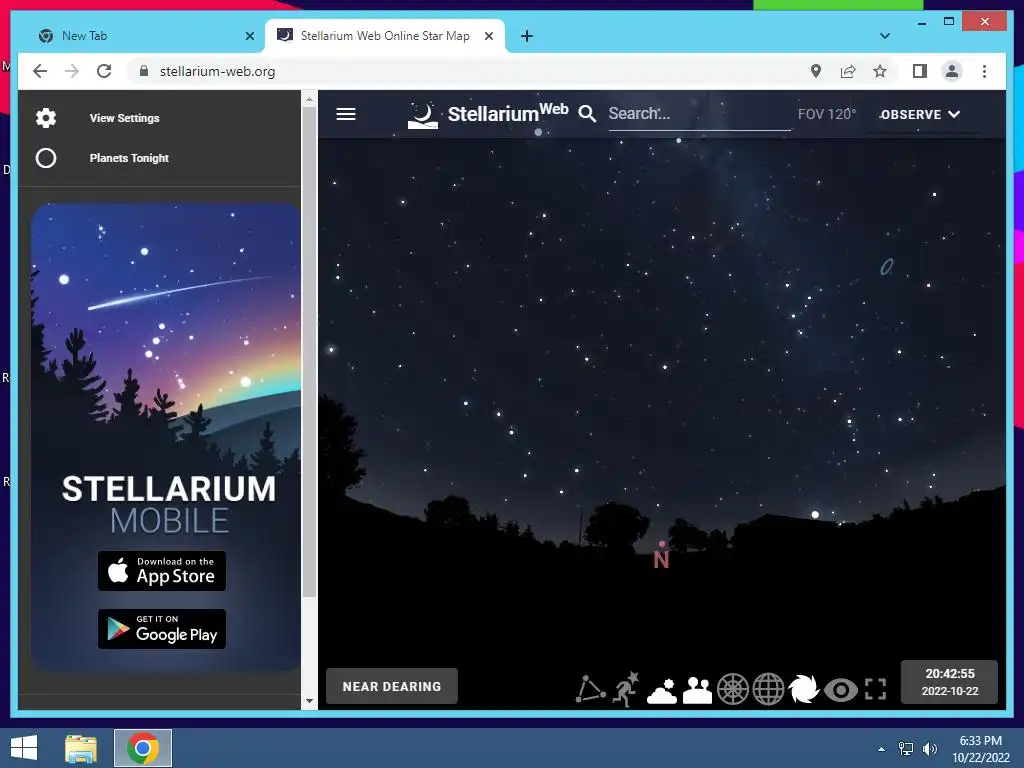The height and width of the screenshot is (768, 1024).
Task: Close the Stellarium Web tab
Action: coord(488,36)
